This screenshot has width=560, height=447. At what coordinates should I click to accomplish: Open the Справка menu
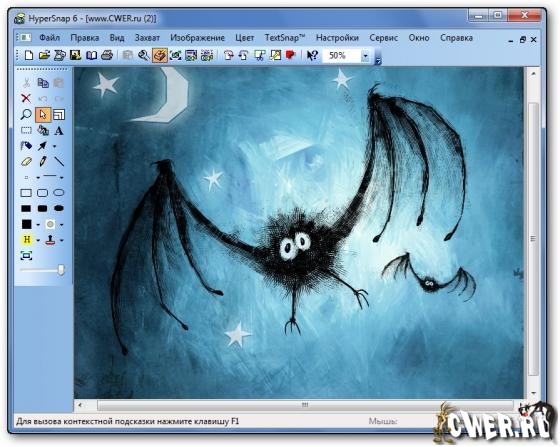[456, 38]
